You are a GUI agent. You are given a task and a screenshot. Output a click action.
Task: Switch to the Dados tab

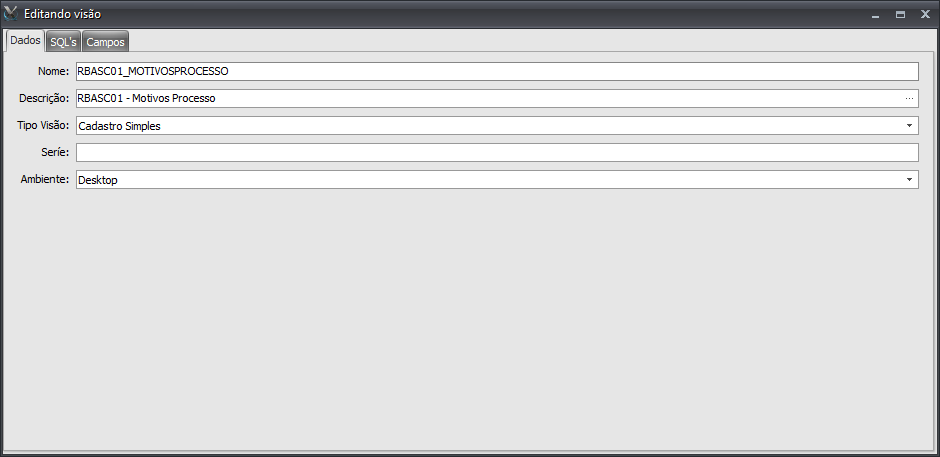point(25,41)
